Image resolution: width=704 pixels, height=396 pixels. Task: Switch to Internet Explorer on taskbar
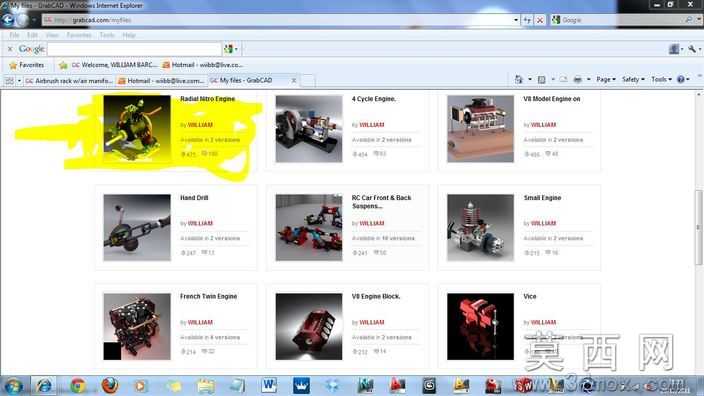coord(44,386)
